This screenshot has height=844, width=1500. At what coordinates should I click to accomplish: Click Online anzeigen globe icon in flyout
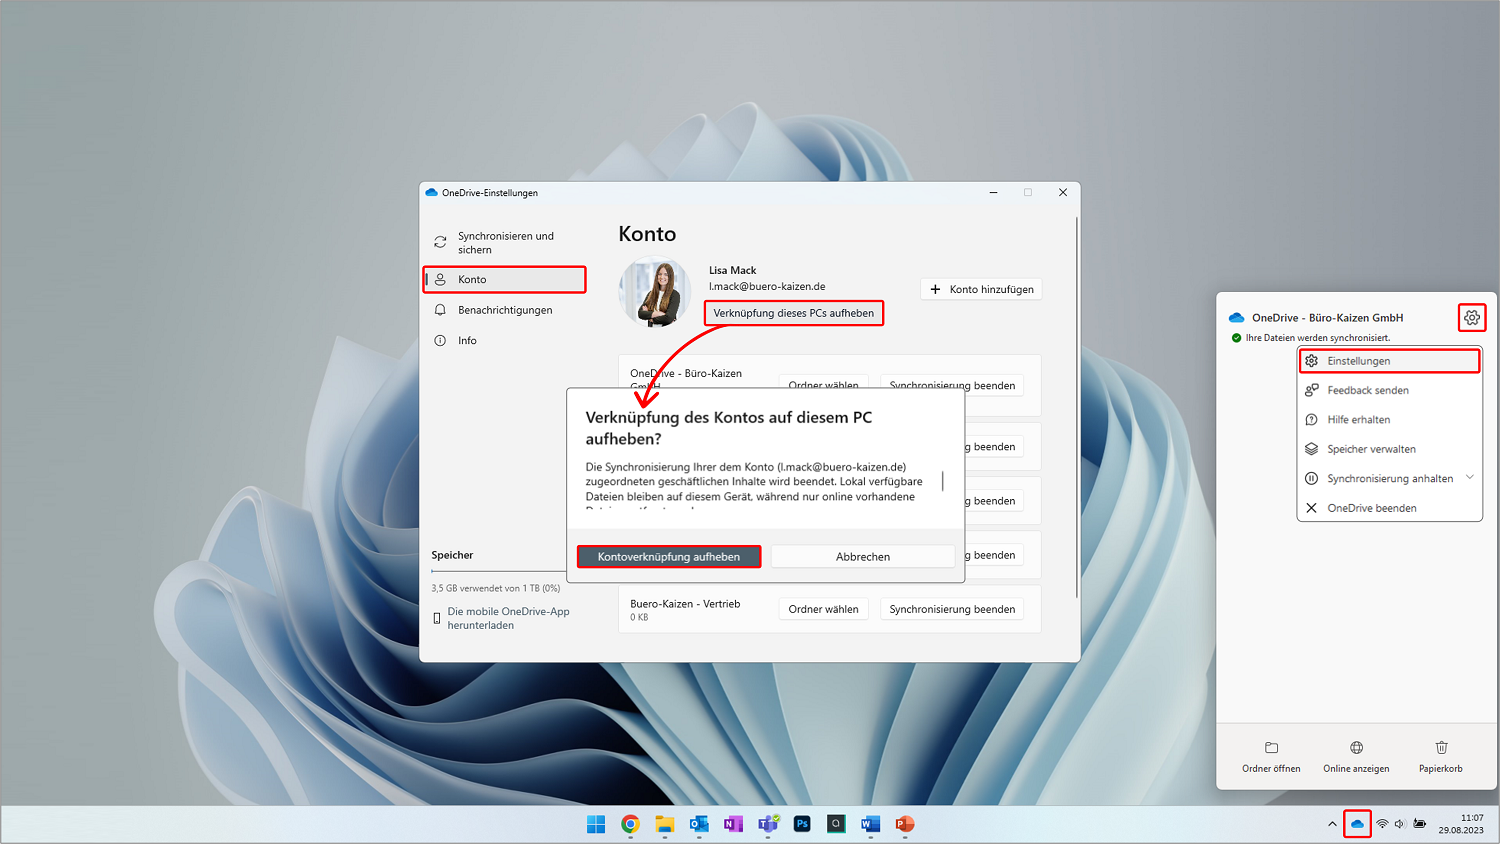pyautogui.click(x=1356, y=747)
